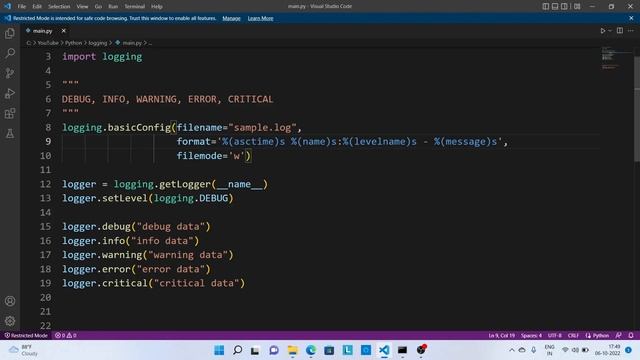The height and width of the screenshot is (360, 640).
Task: Show errors and warnings count
Action: 66,336
